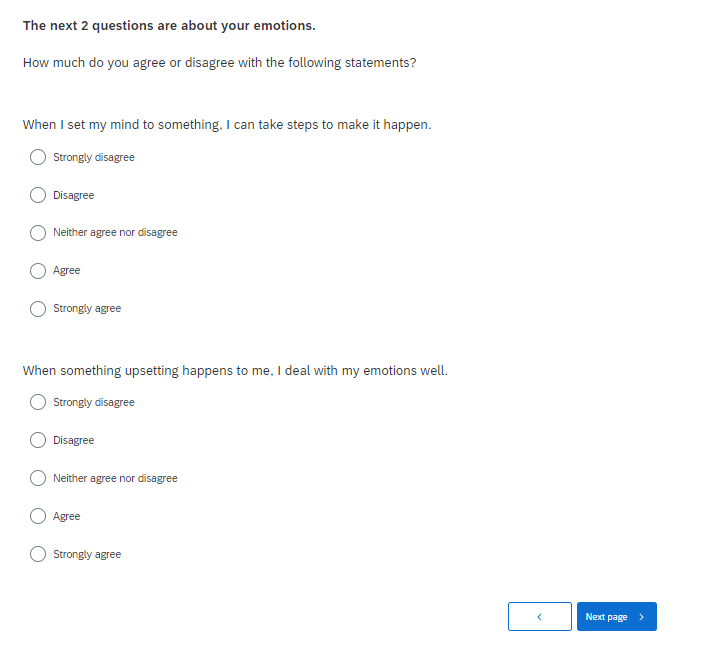Click 'Agree' label text under second question
Screen dimensions: 712x662
tap(67, 516)
